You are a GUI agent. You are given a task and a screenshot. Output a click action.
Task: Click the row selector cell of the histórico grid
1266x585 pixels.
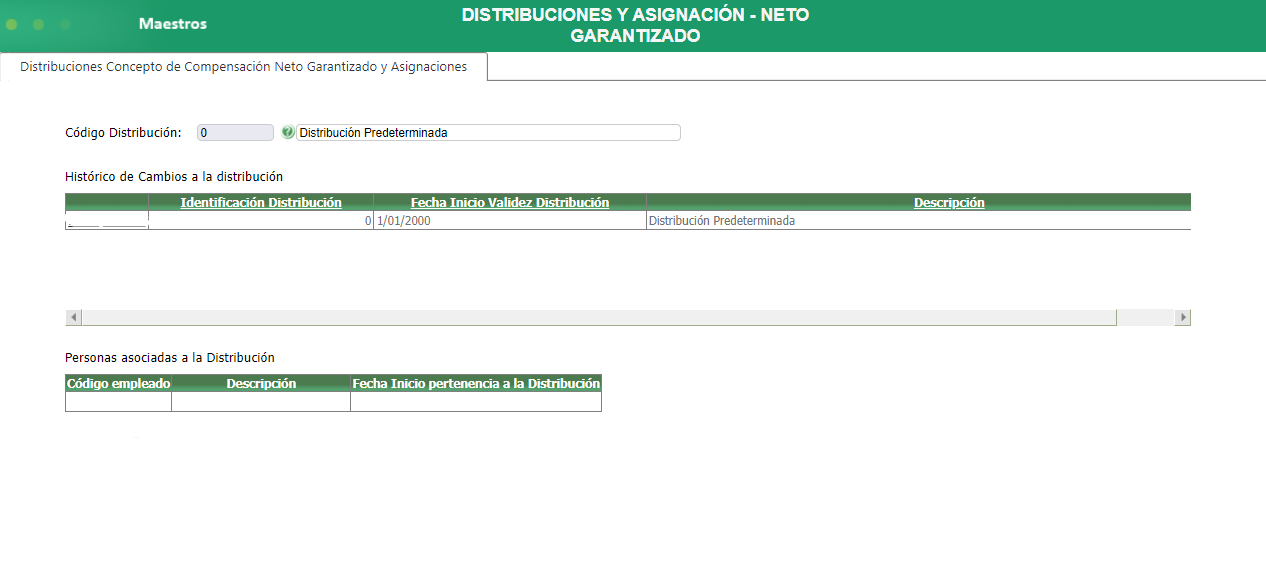[106, 220]
